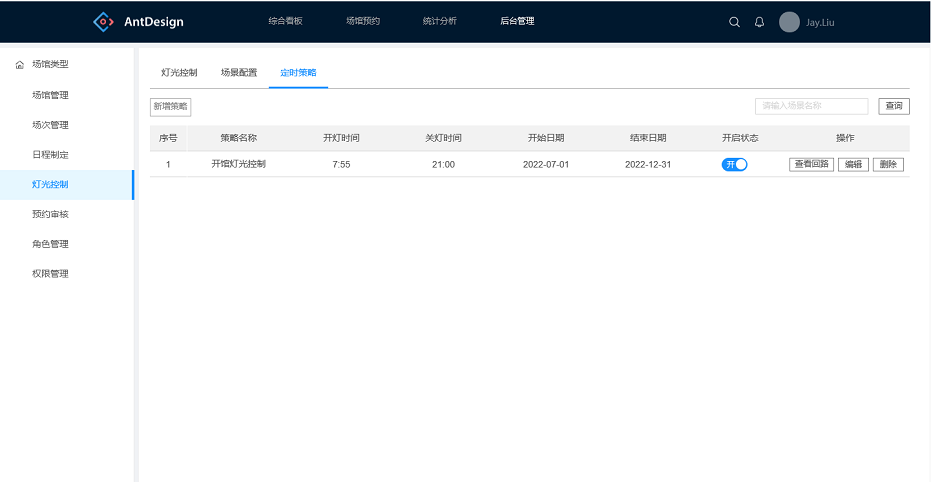This screenshot has height=482, width=932.
Task: Click the AntDesign logo icon
Action: pos(103,21)
